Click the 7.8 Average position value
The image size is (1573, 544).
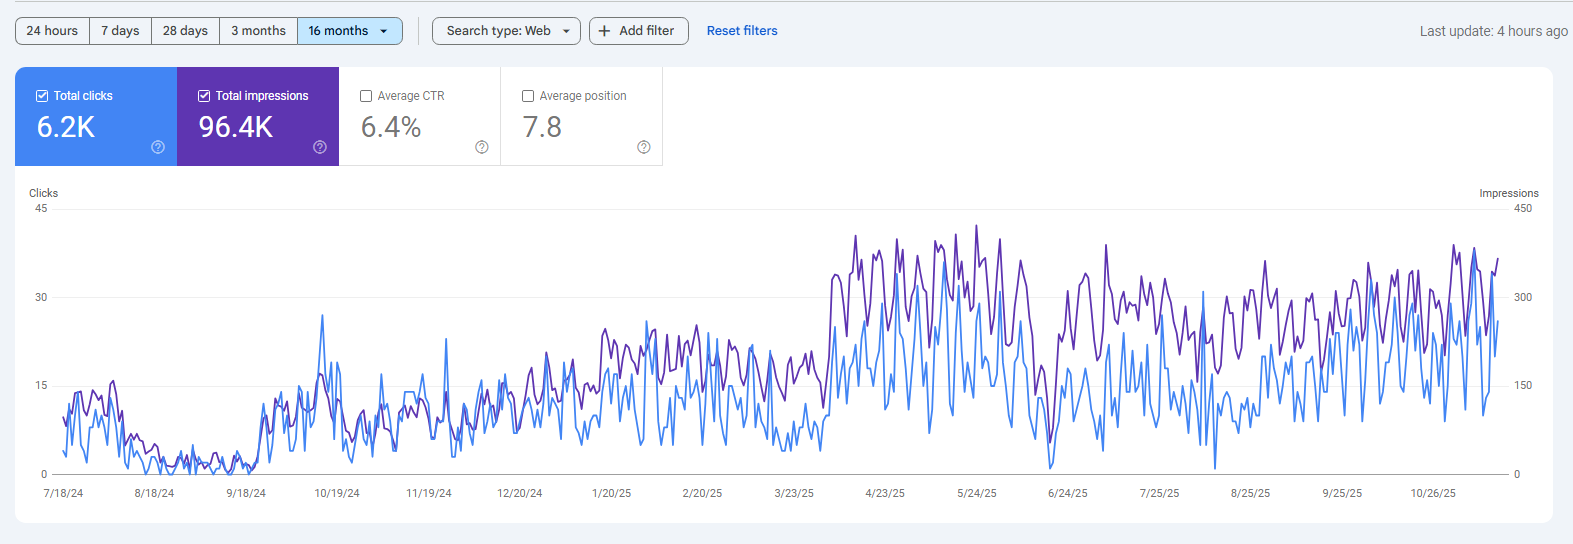[x=542, y=127]
